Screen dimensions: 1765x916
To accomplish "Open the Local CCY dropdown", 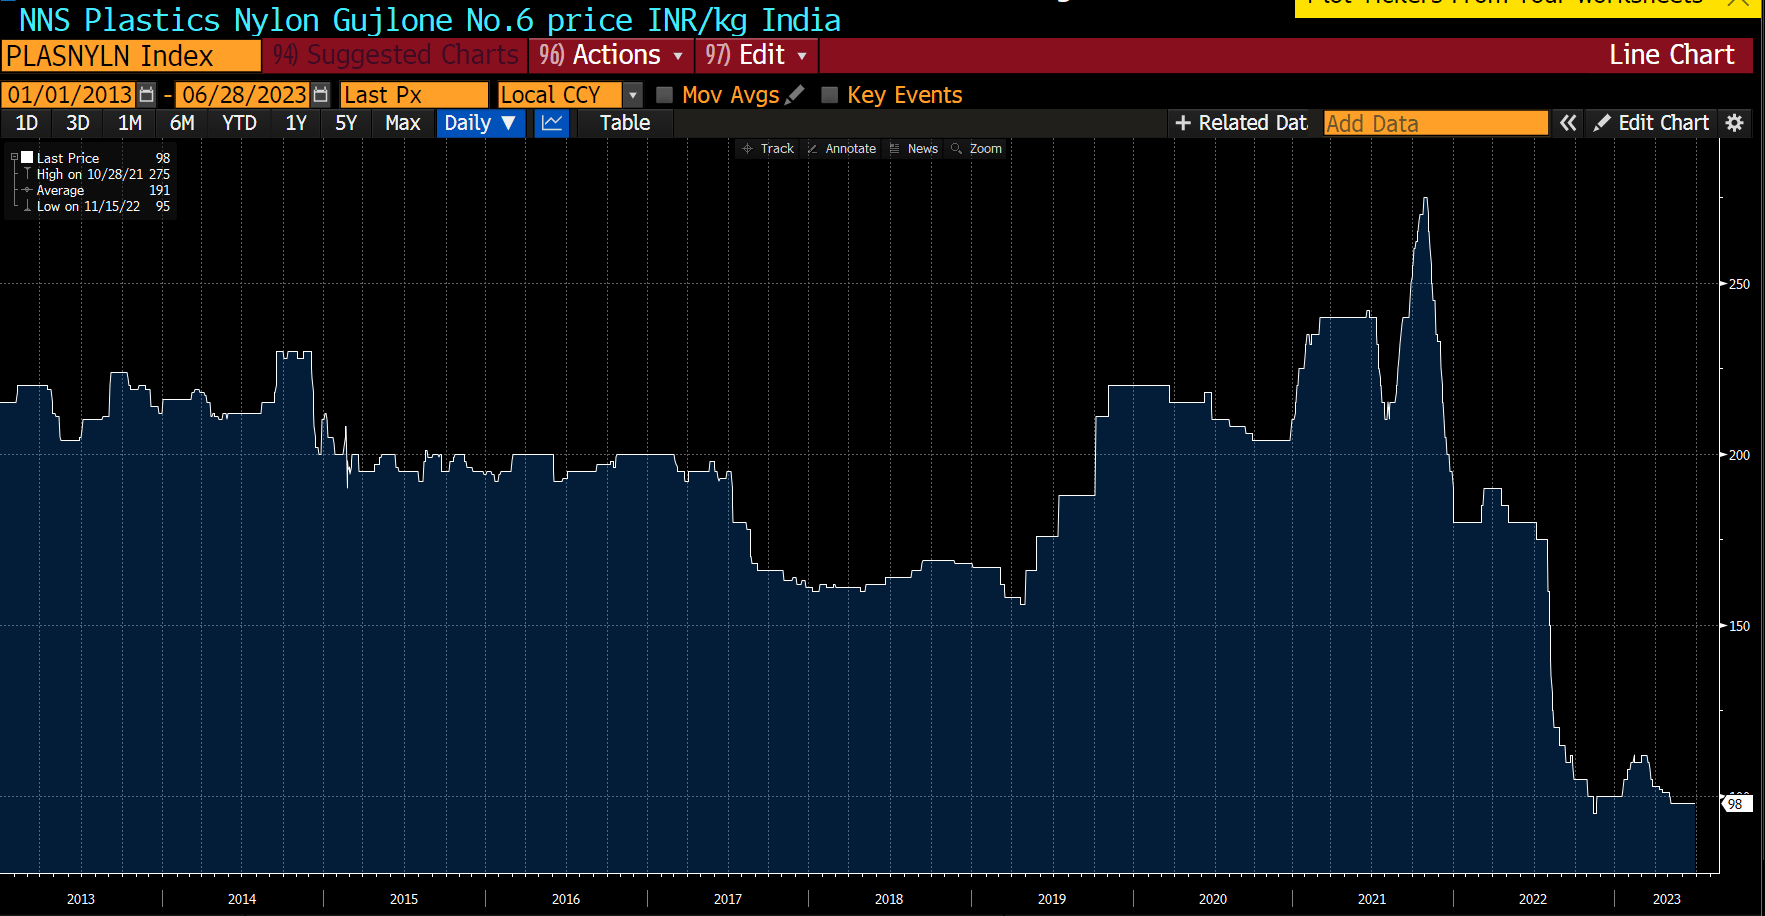I will point(632,94).
